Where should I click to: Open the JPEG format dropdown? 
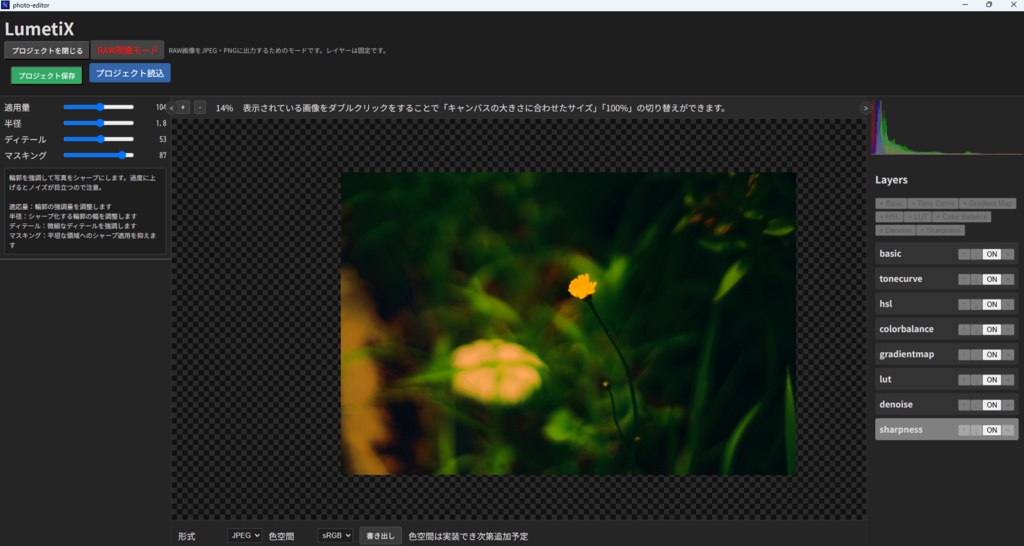pos(244,536)
